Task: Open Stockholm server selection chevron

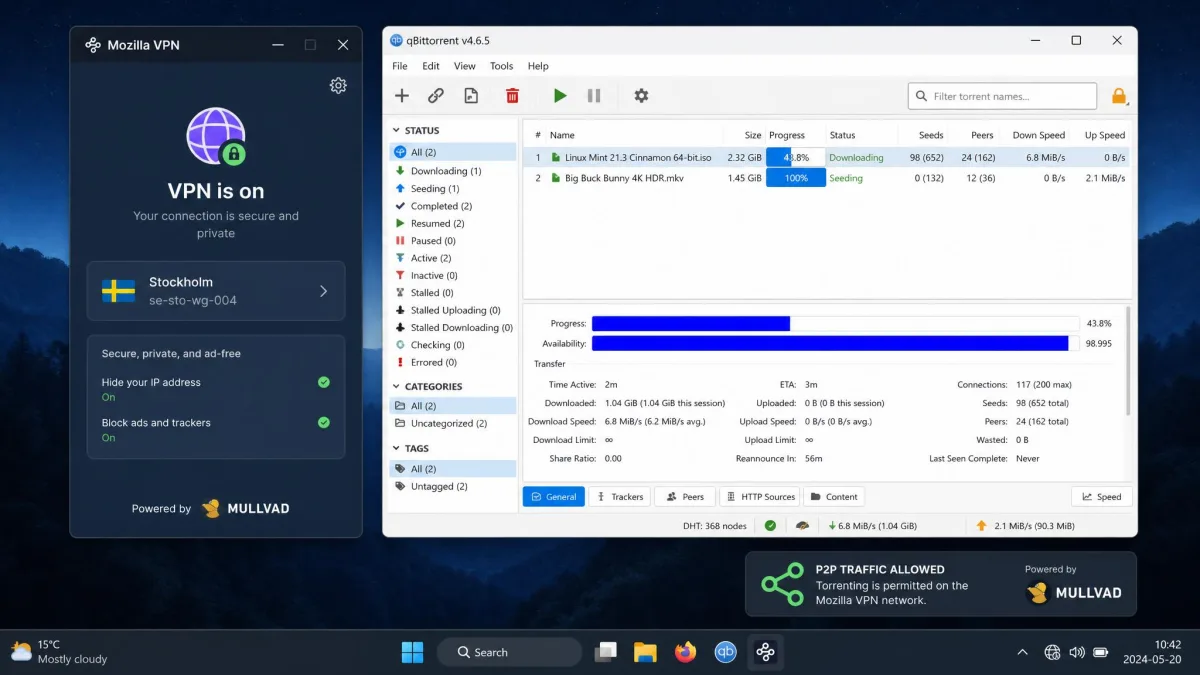Action: pyautogui.click(x=323, y=291)
